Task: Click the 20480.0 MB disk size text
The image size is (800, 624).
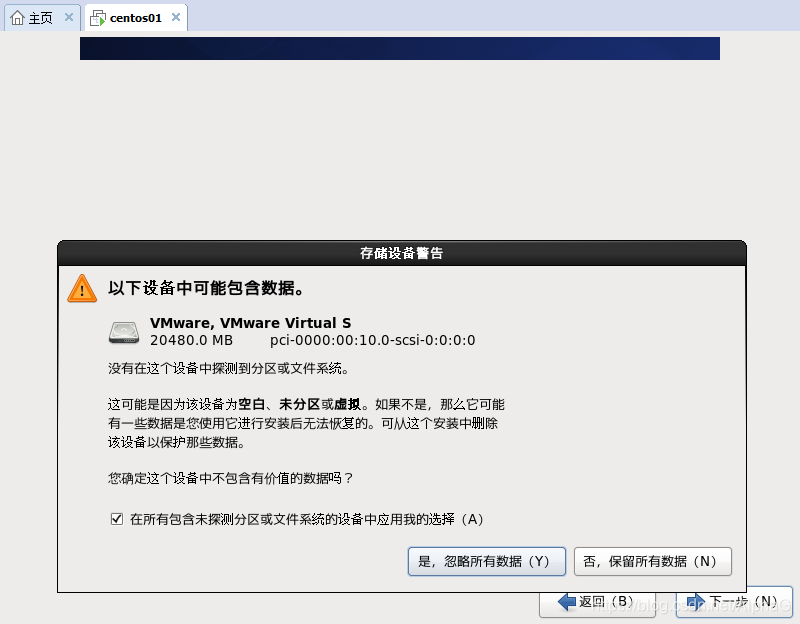Action: coord(191,340)
